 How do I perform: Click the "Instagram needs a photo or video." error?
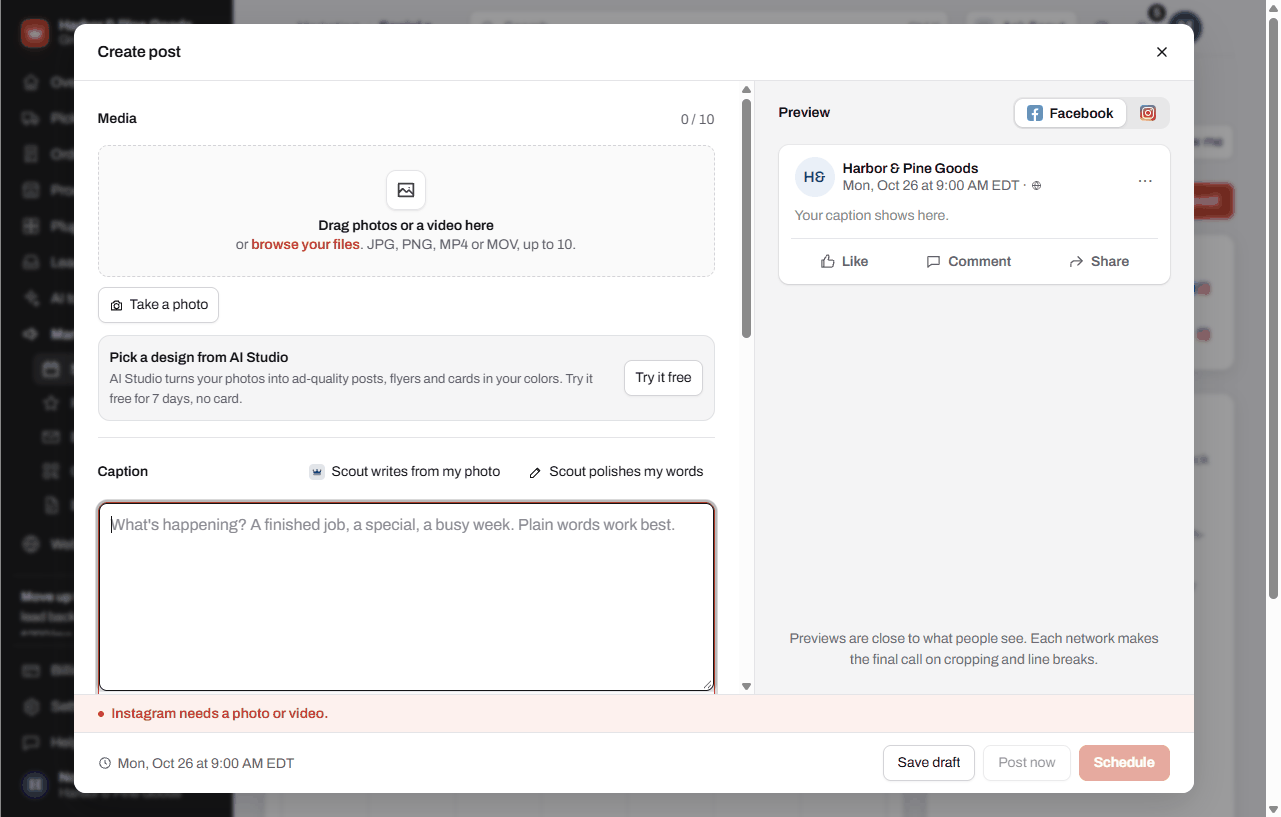220,714
